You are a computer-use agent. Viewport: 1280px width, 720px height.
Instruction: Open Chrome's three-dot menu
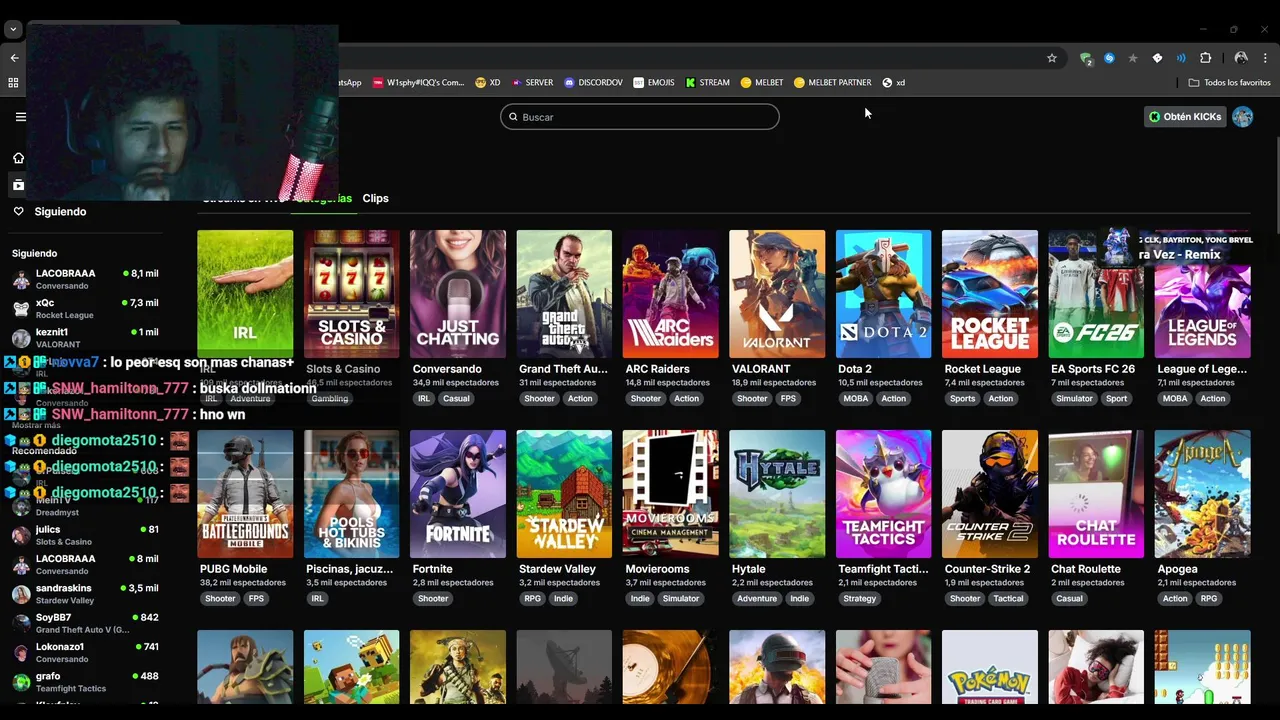point(1265,58)
